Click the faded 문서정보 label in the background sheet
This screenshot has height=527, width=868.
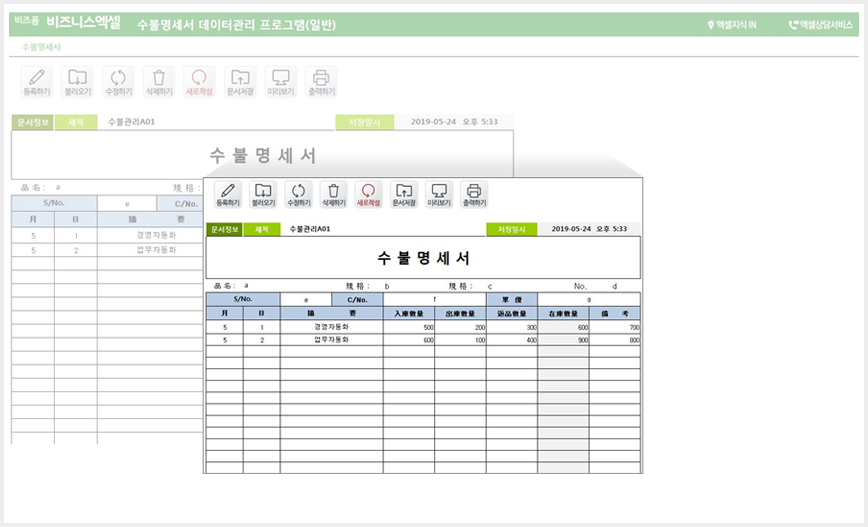(33, 122)
